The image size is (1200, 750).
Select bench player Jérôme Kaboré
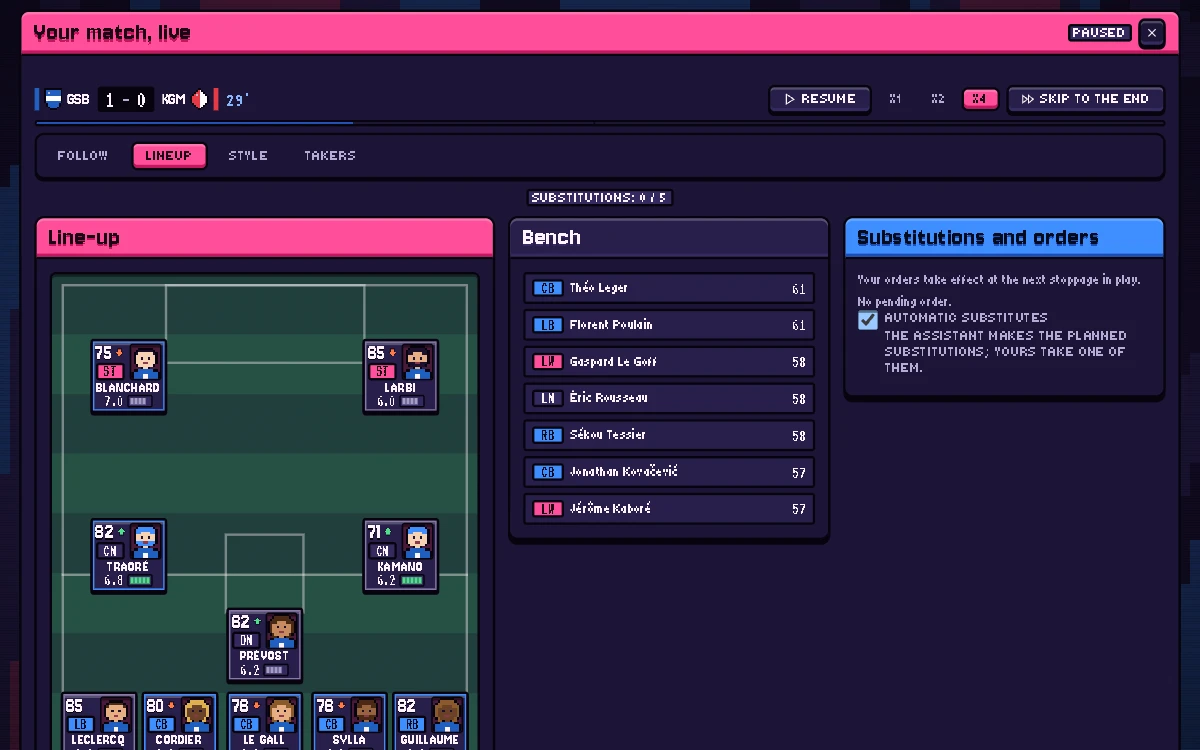669,509
